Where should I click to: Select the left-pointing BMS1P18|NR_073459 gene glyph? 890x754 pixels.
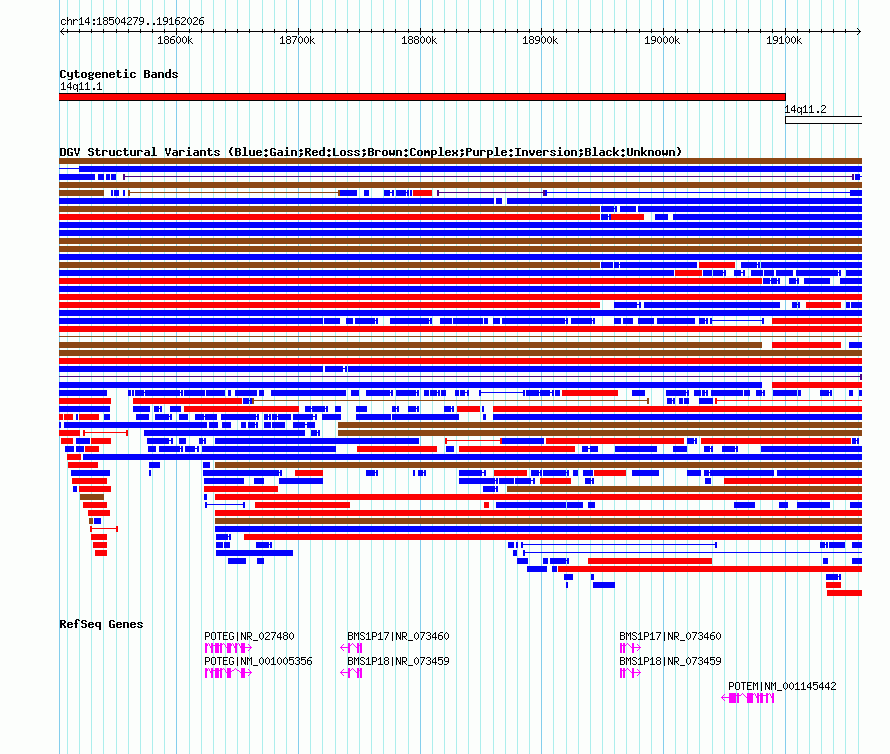351,673
